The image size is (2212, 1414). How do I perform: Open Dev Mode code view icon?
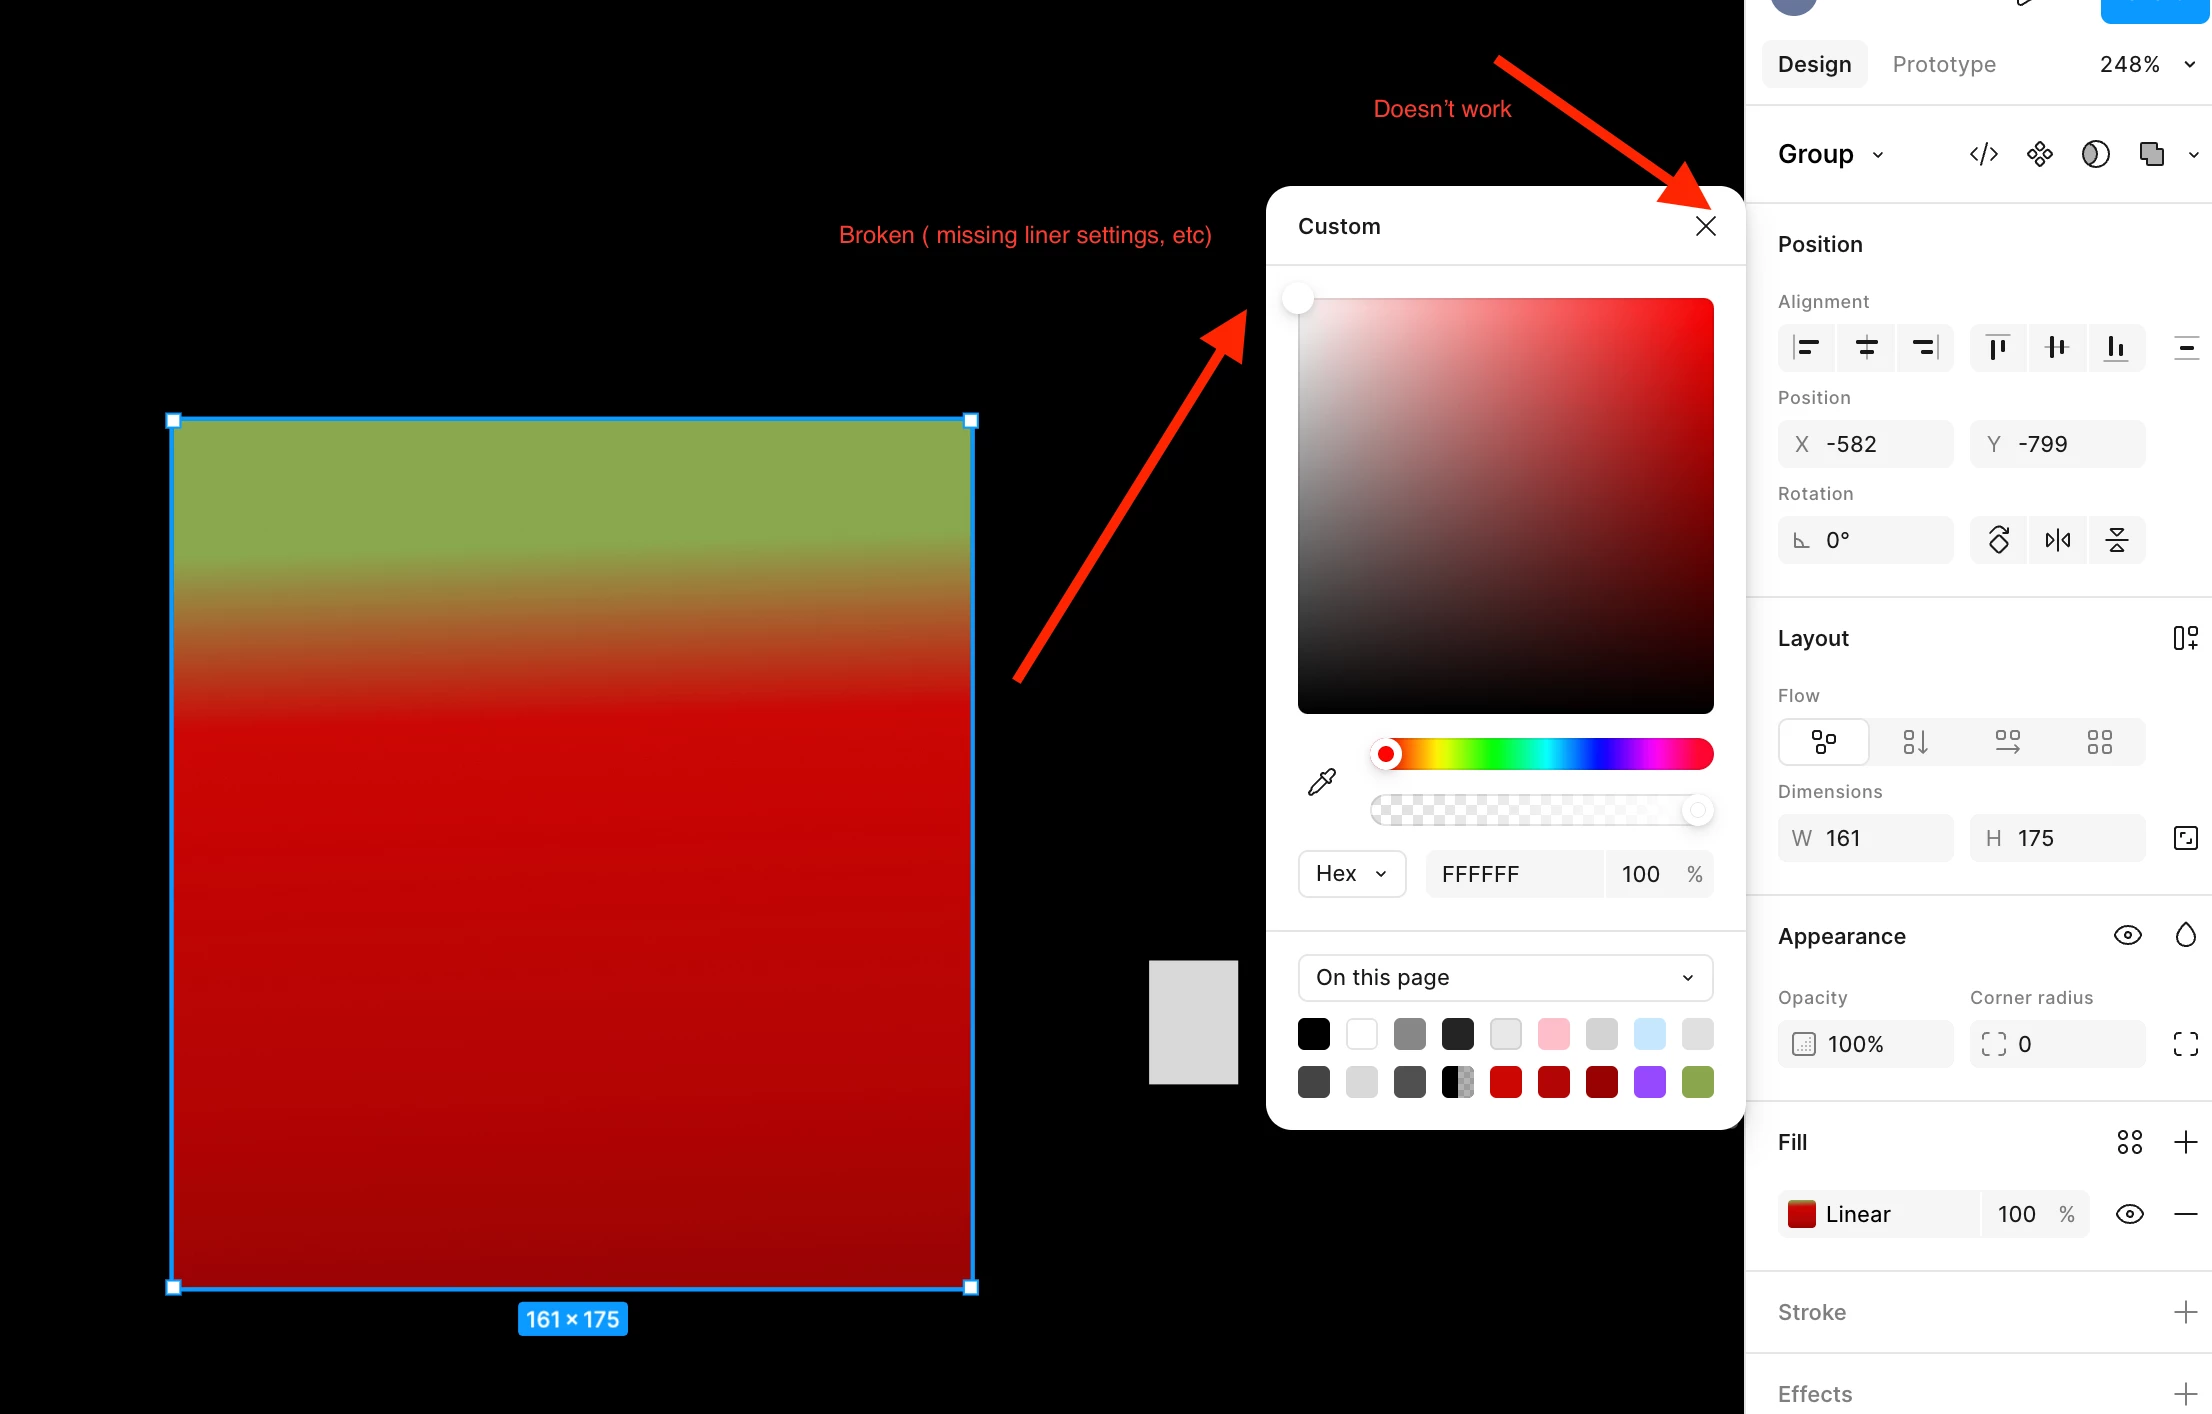tap(1983, 154)
